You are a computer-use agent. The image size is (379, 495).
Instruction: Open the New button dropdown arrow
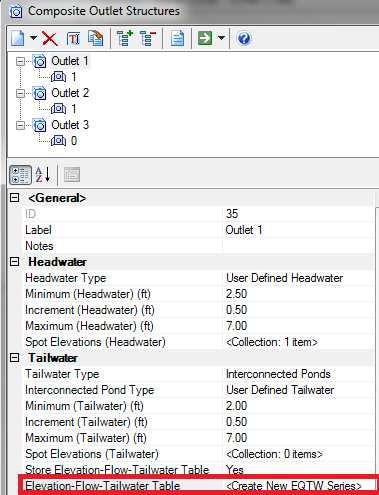(x=33, y=38)
